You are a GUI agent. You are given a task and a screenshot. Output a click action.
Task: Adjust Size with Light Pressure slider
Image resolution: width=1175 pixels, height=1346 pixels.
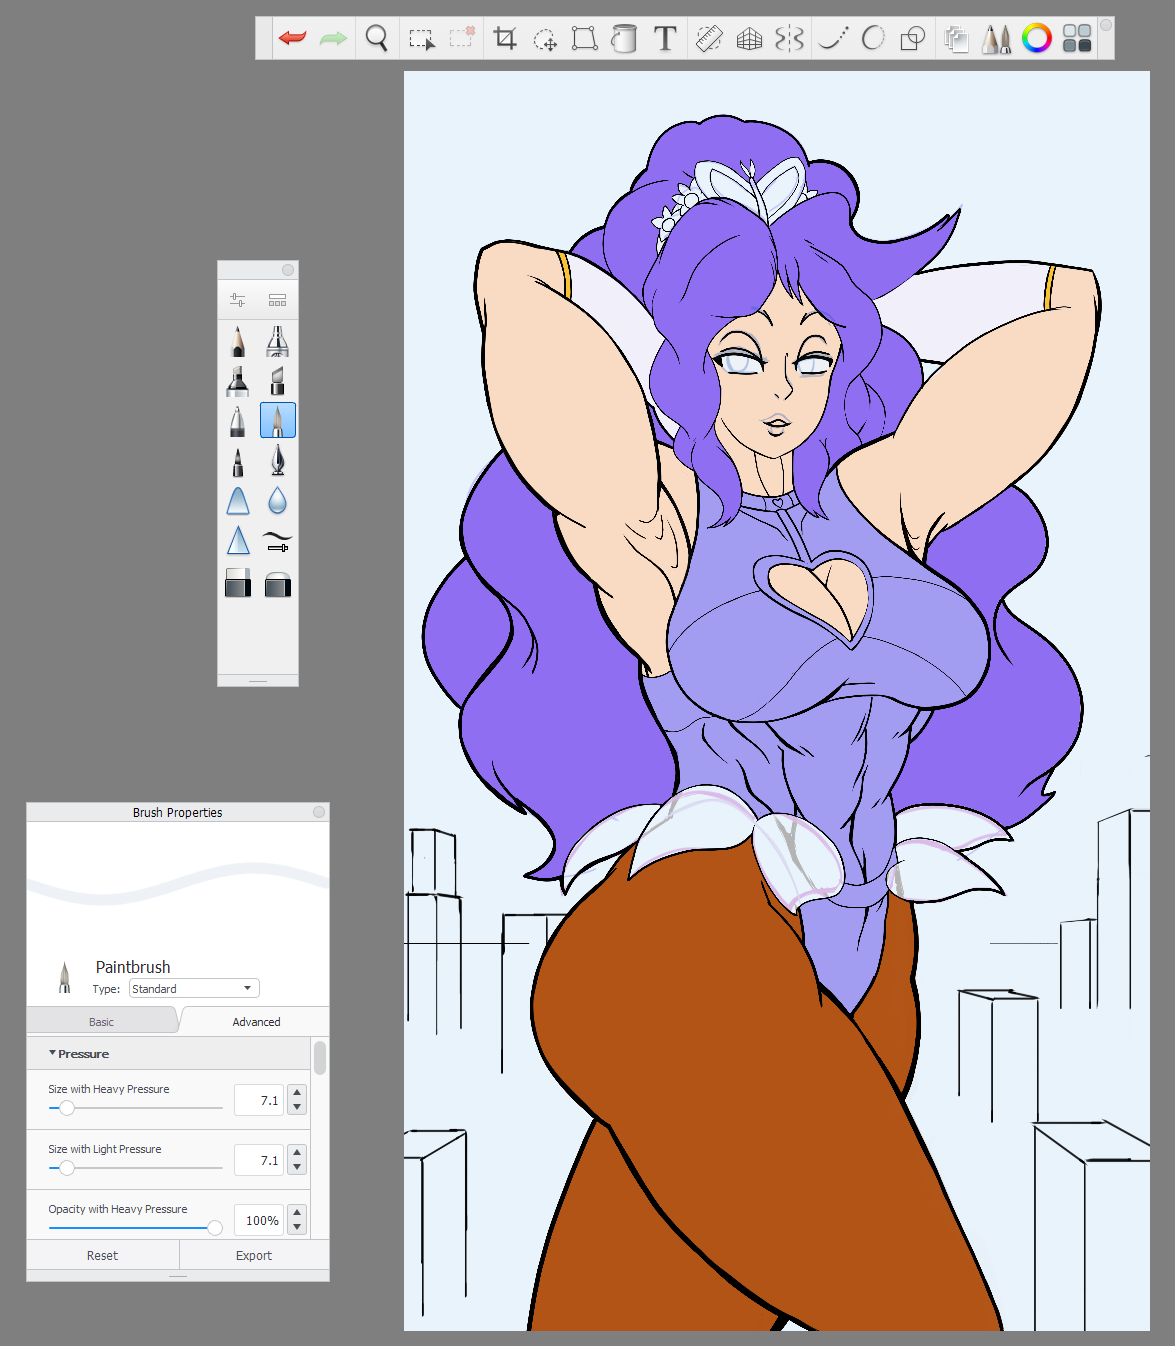click(x=135, y=1168)
